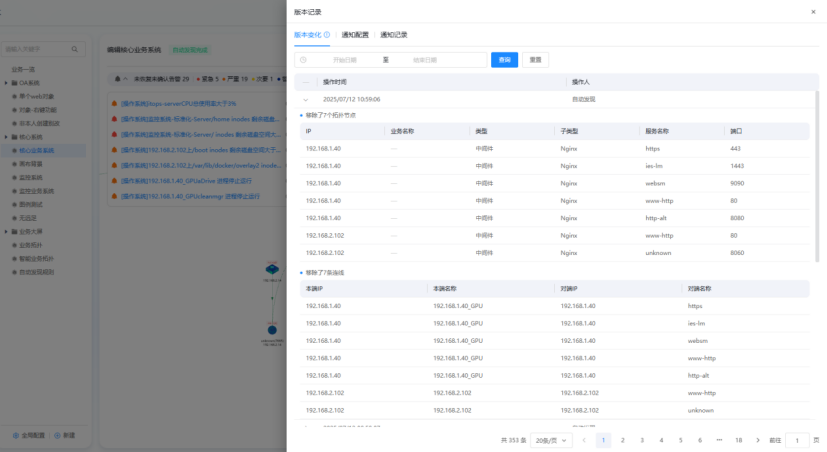This screenshot has height=452, width=827.
Task: Click the unknown service name in the node table
Action: (658, 253)
